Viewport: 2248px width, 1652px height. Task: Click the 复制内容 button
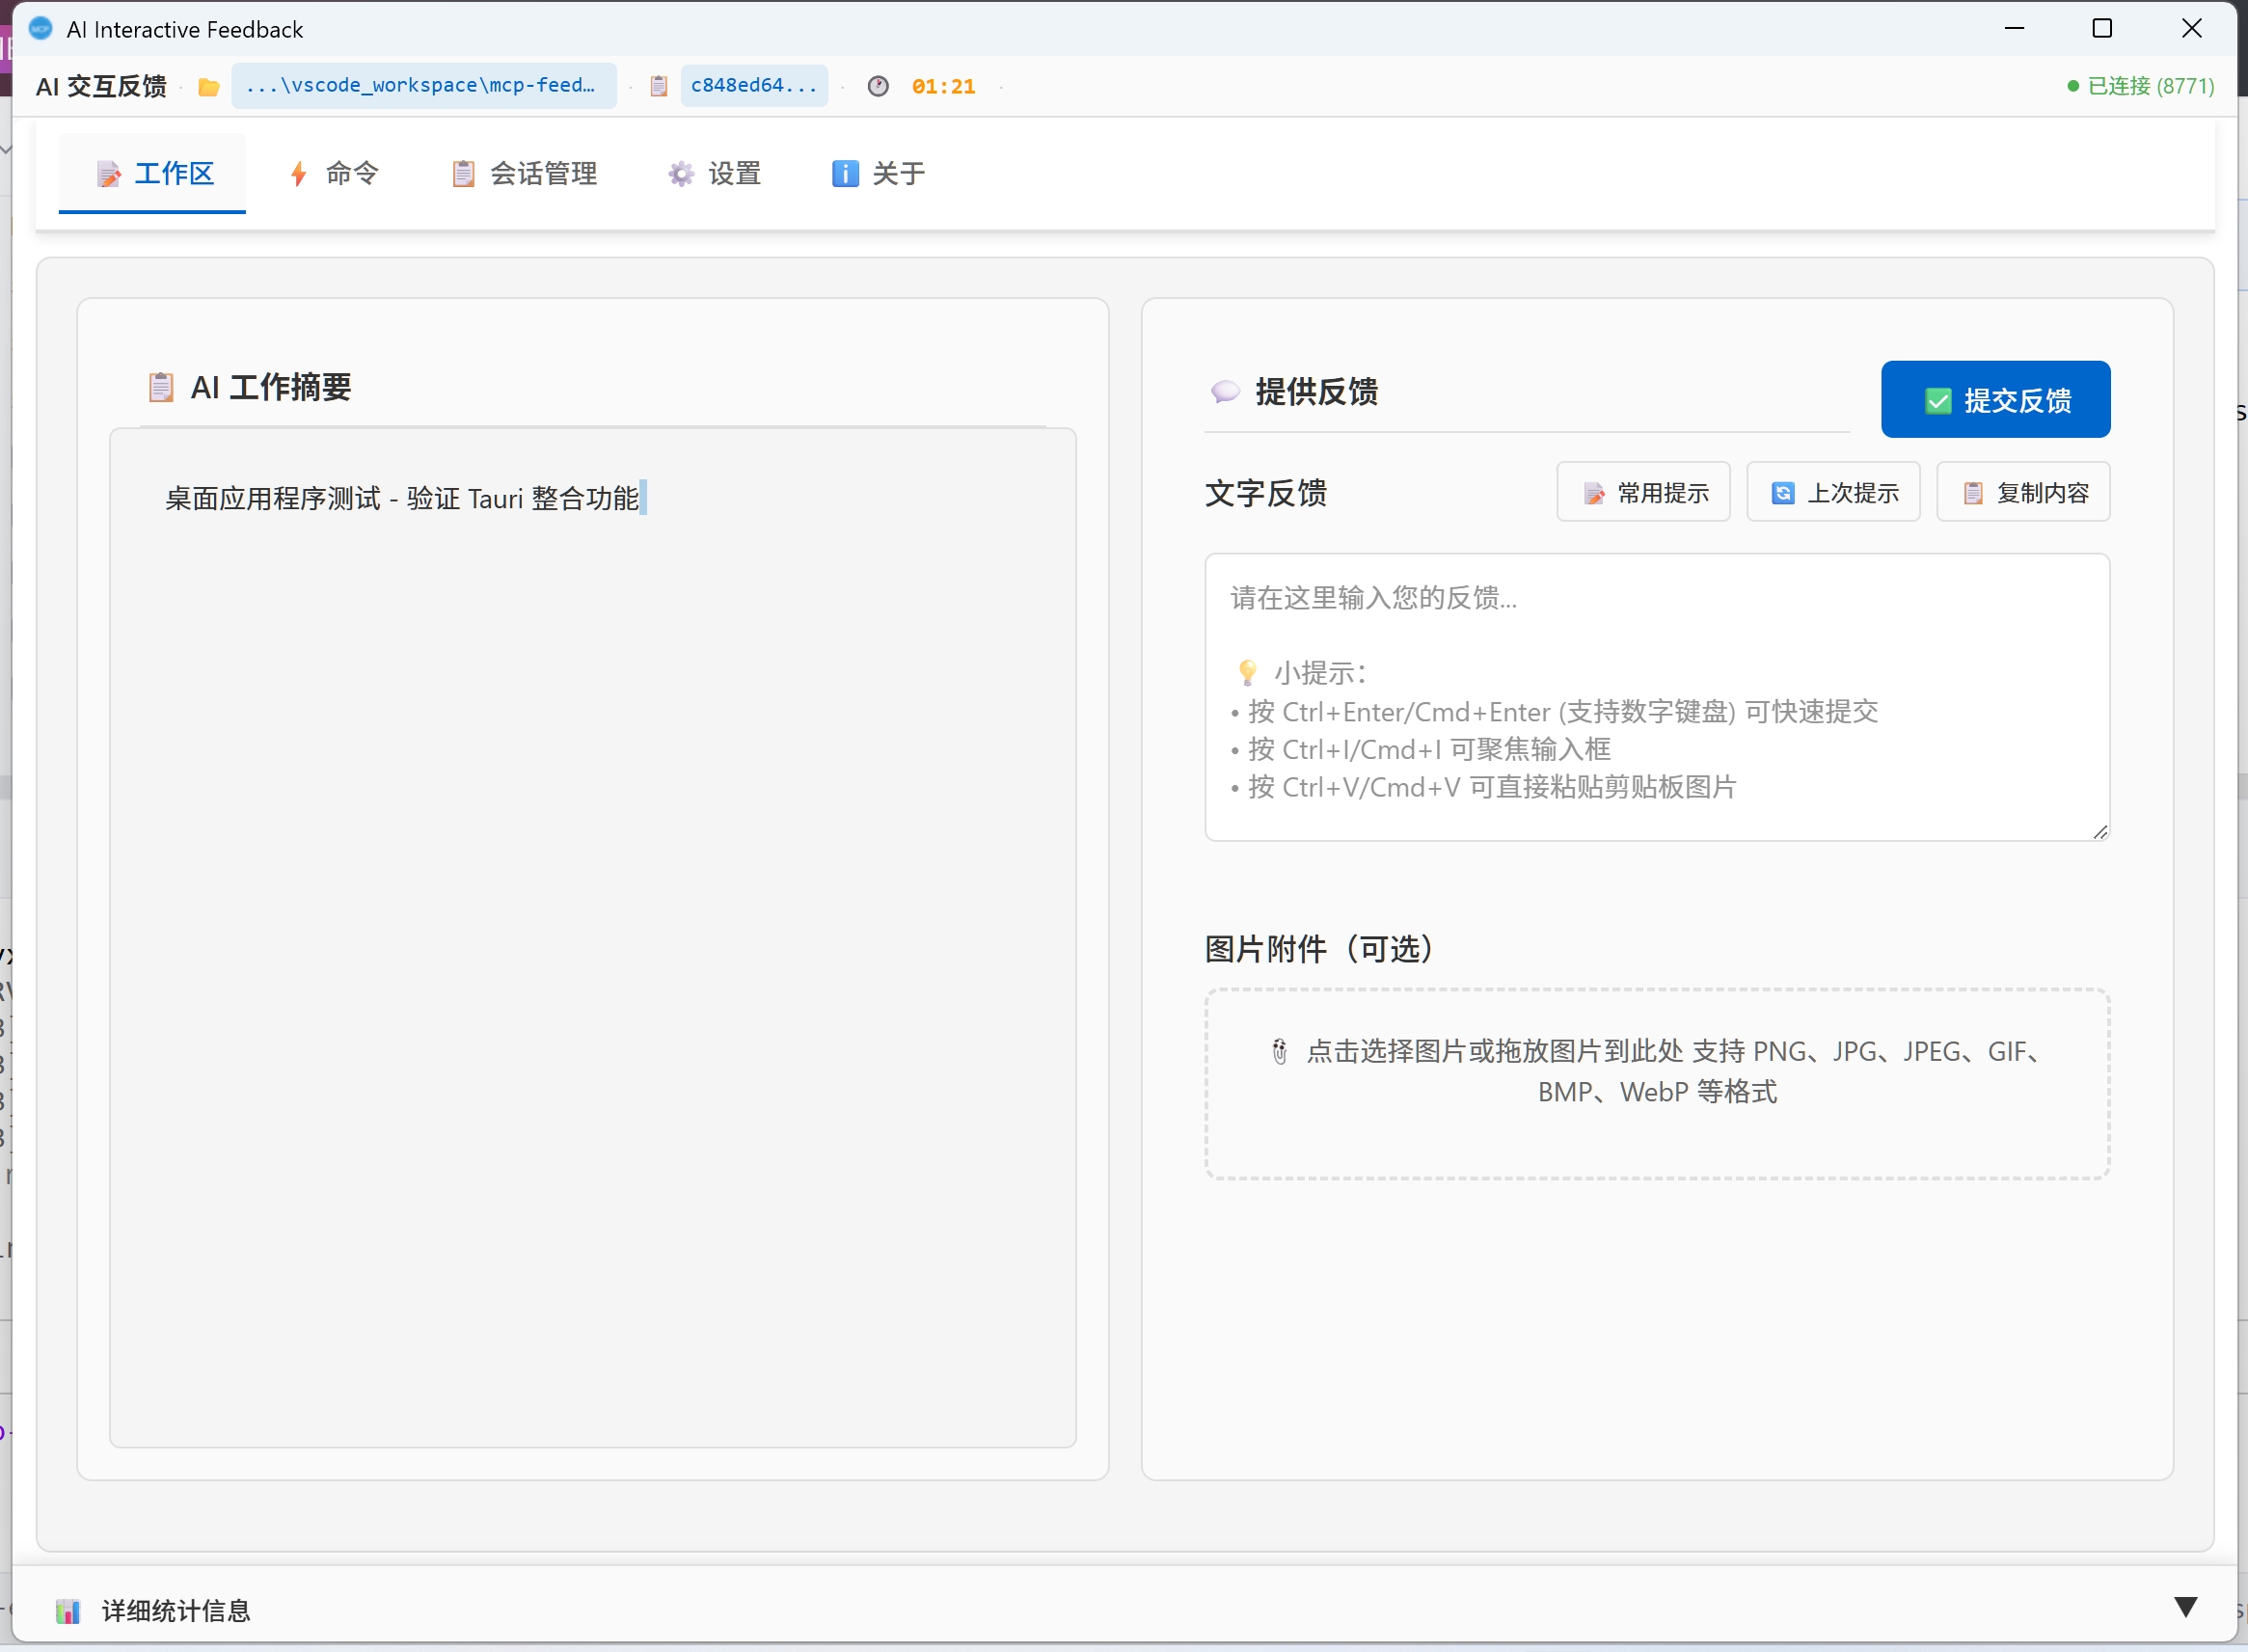click(2023, 492)
